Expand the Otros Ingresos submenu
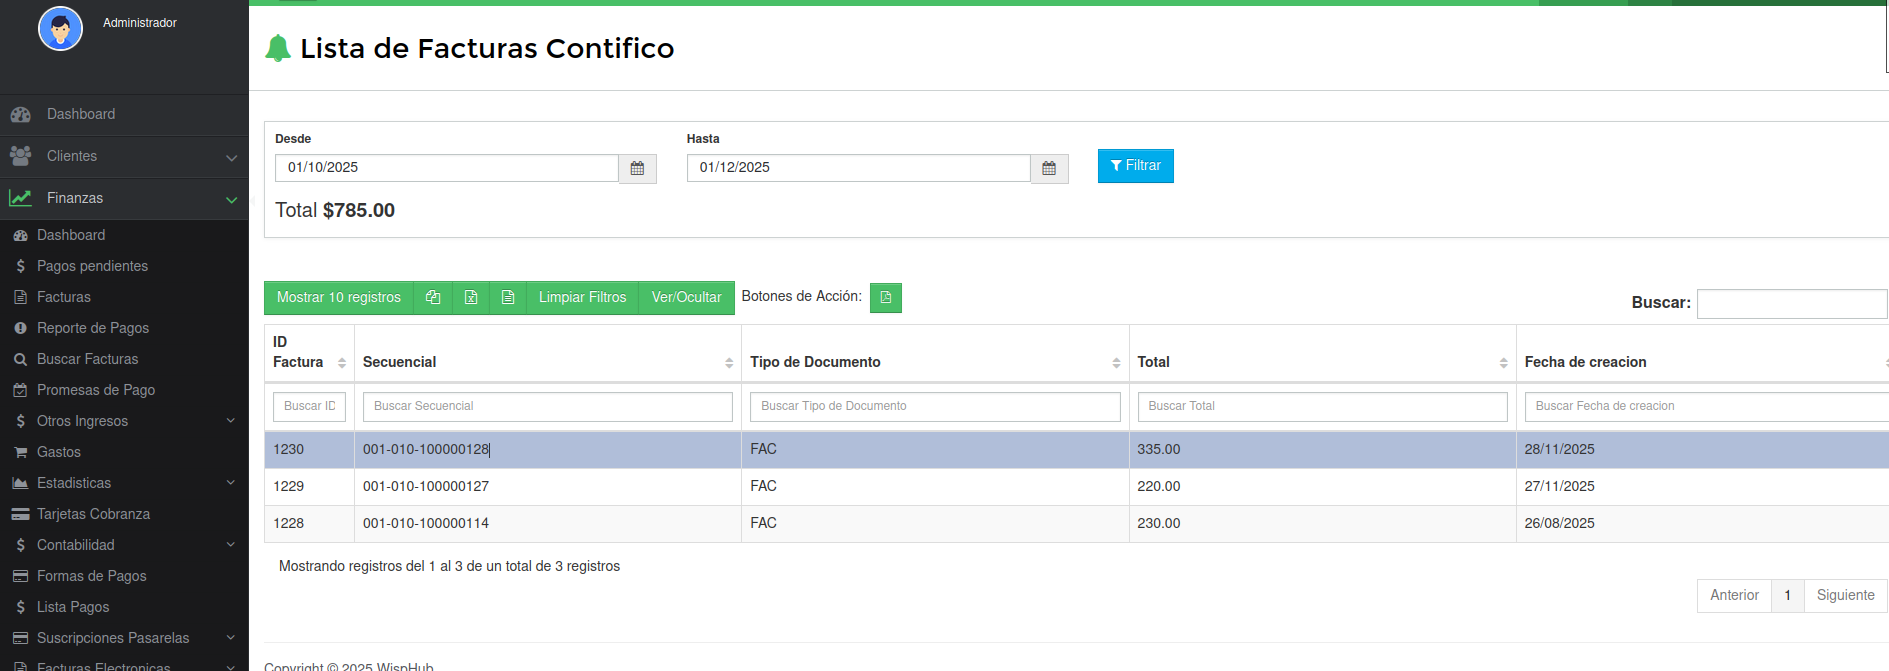The height and width of the screenshot is (671, 1889). click(124, 421)
